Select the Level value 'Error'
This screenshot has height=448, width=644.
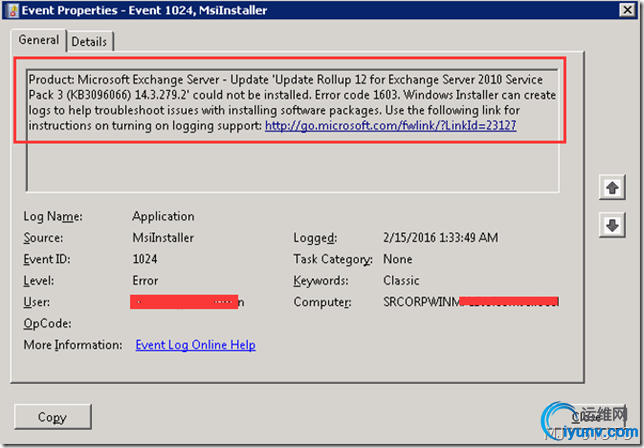pos(145,280)
